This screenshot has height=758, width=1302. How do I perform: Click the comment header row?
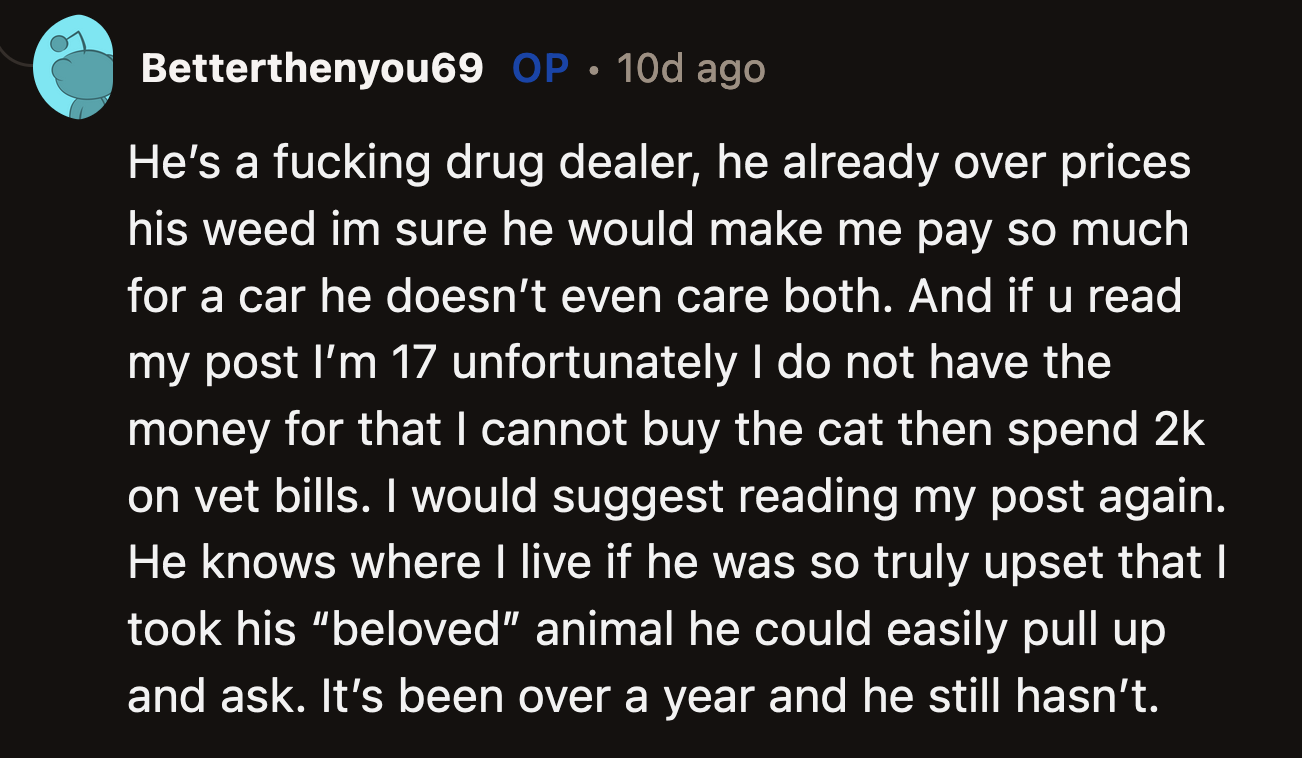click(x=400, y=68)
